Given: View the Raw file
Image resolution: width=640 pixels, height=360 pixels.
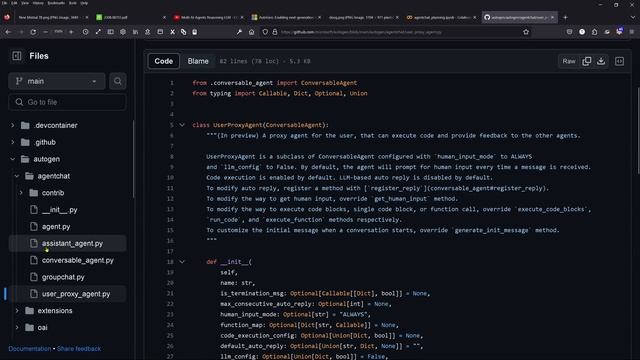Looking at the screenshot, I should point(569,61).
